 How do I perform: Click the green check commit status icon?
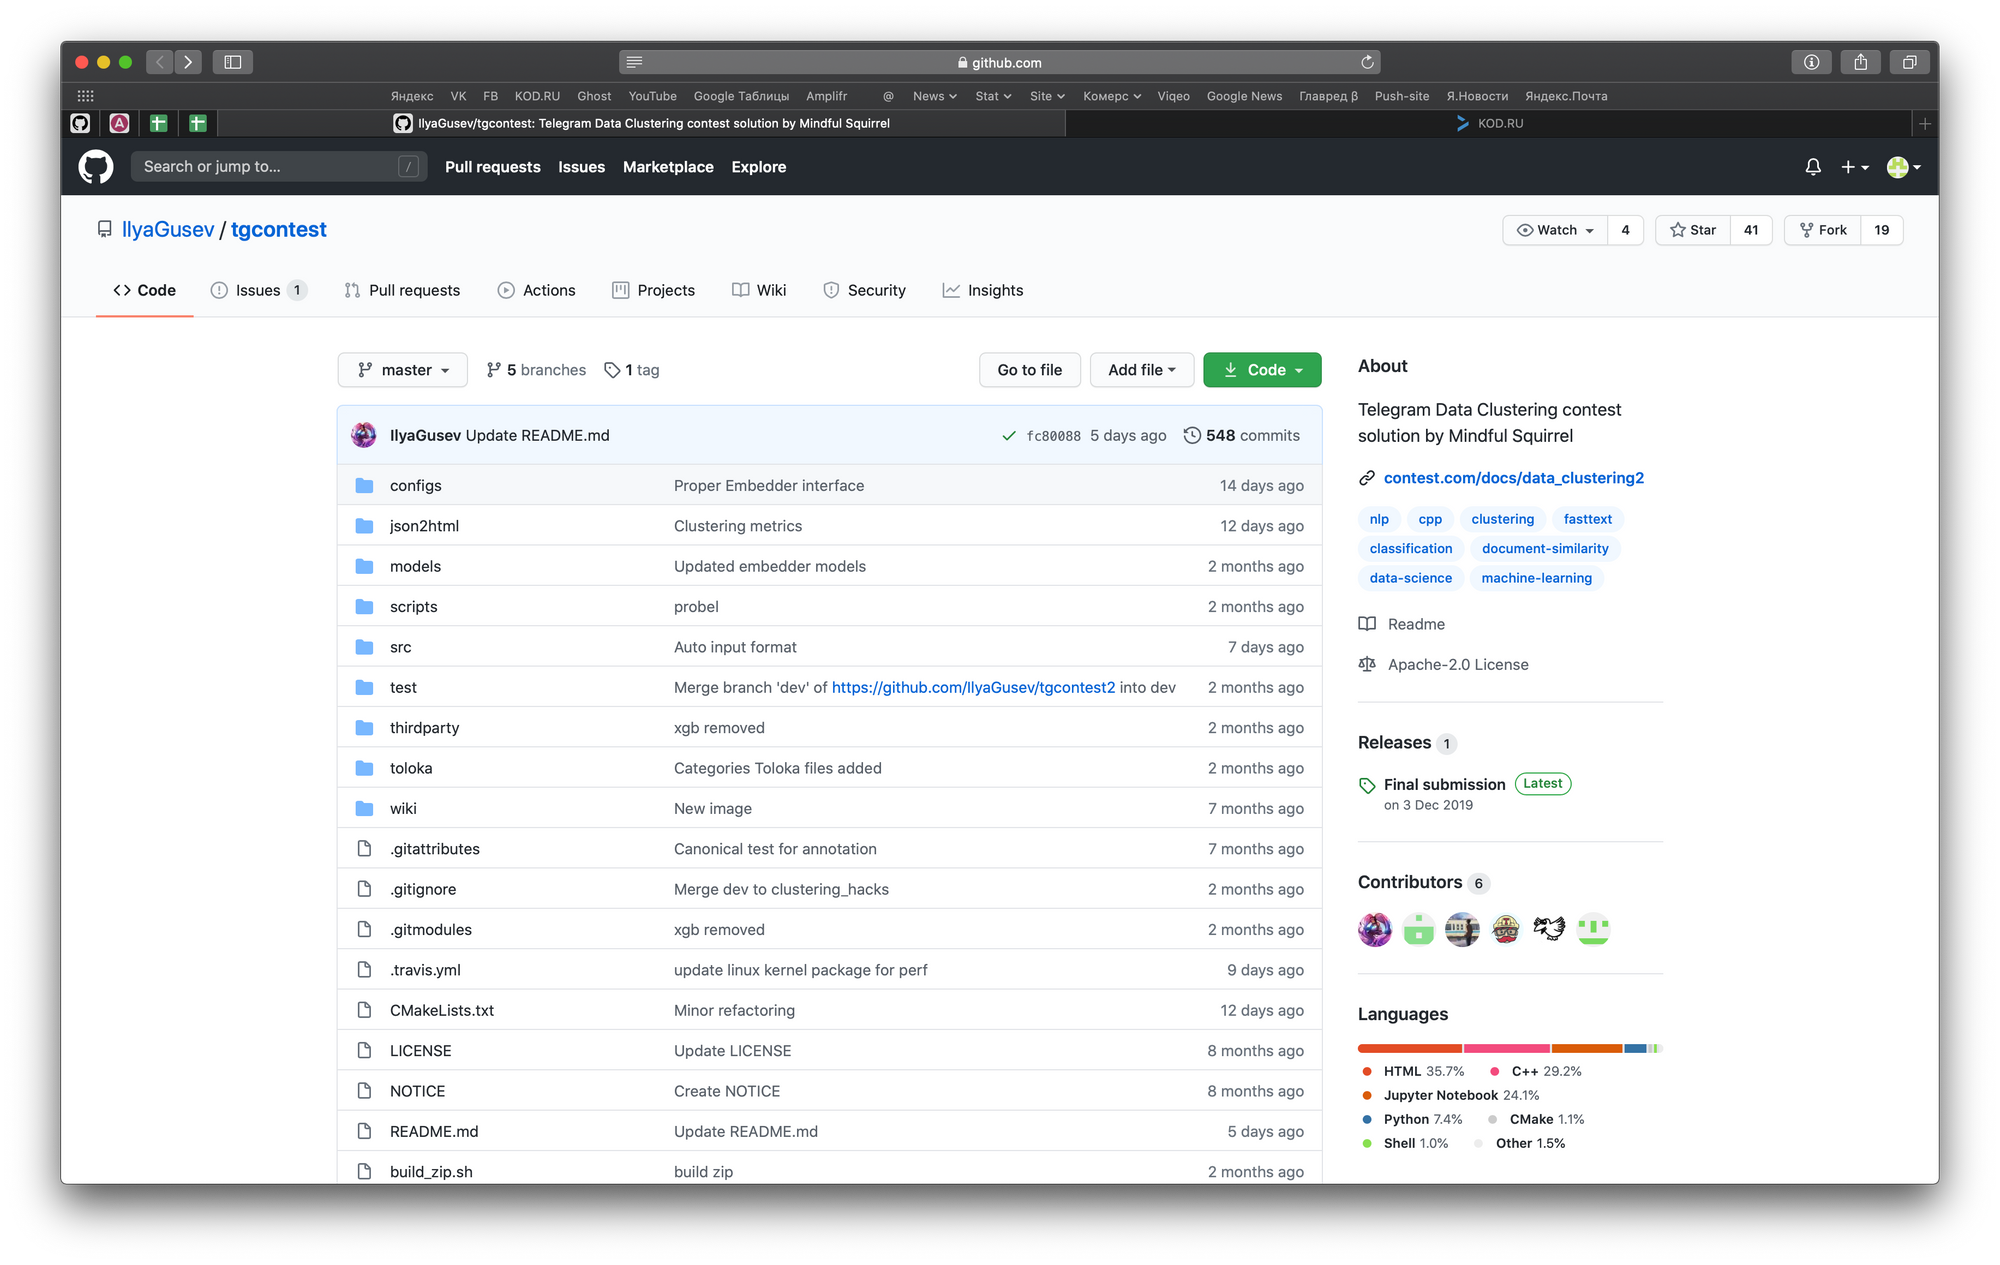click(x=1008, y=436)
